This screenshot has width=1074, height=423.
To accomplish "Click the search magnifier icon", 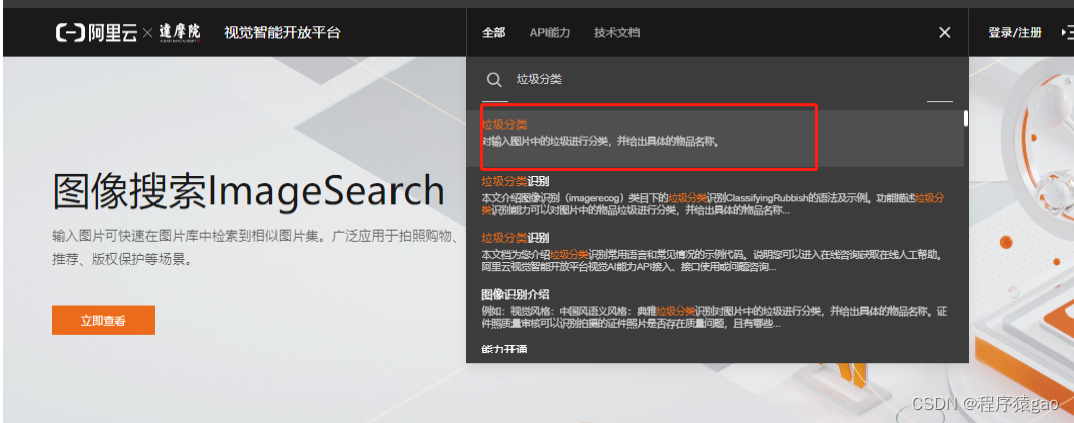I will [x=494, y=80].
